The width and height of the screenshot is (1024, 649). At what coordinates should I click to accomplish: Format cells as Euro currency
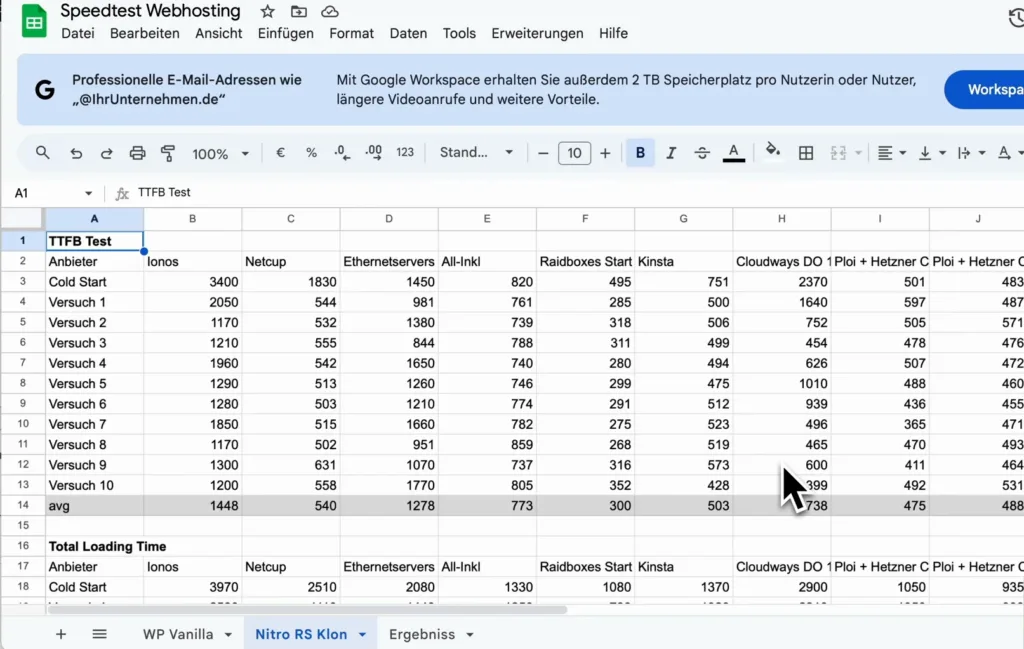pyautogui.click(x=280, y=153)
